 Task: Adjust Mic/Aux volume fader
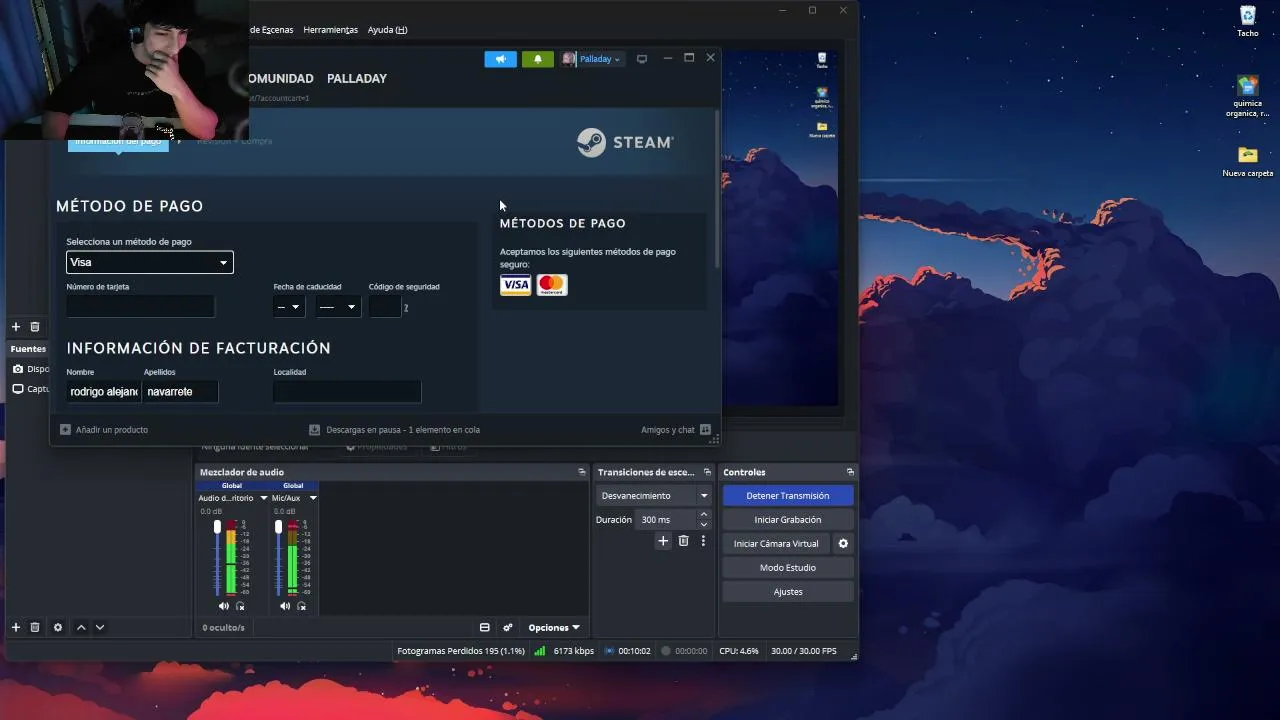click(278, 527)
